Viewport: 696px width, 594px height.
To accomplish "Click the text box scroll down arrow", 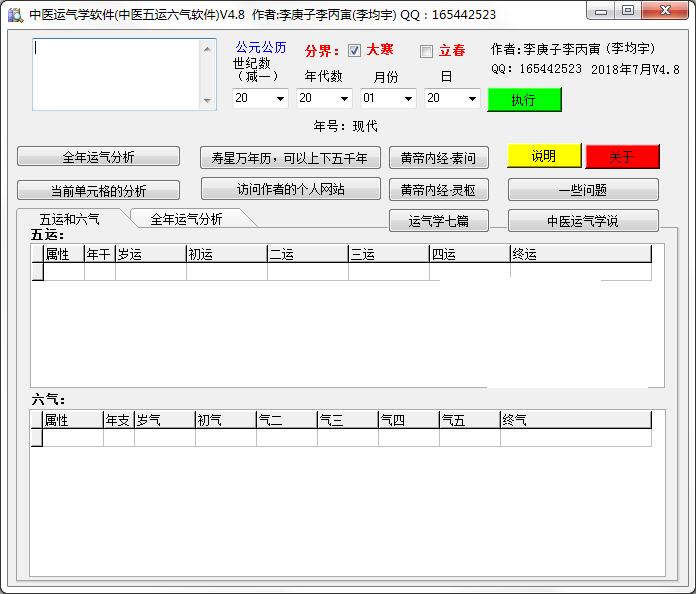I will click(x=208, y=101).
